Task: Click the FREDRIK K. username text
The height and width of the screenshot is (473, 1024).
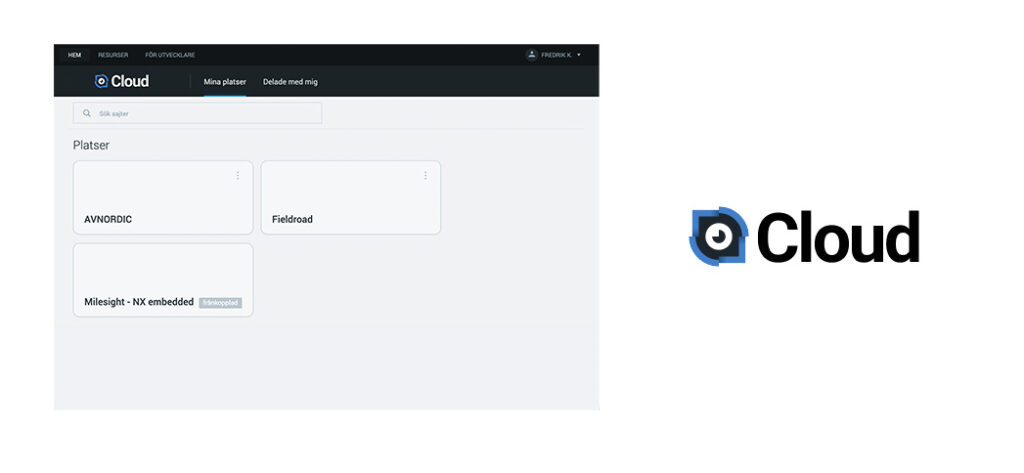Action: tap(556, 55)
